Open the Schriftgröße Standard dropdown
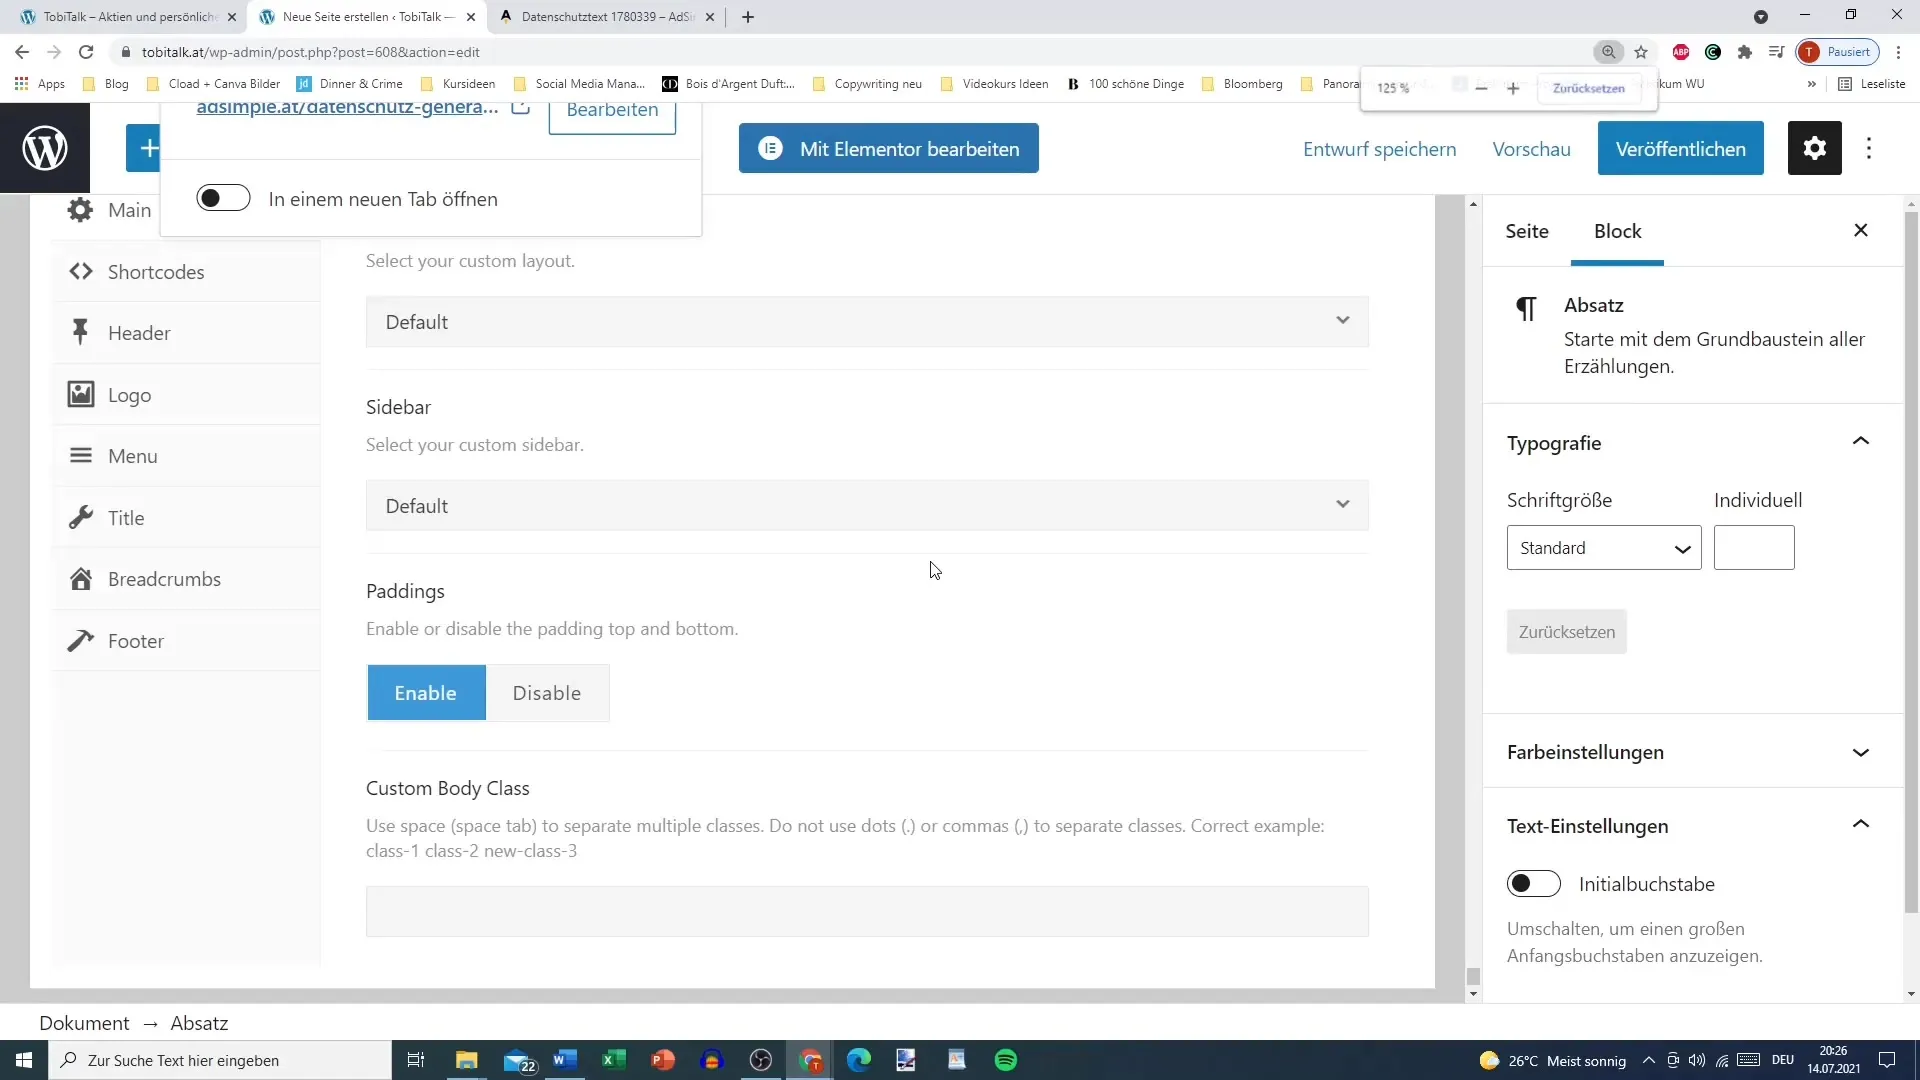1920x1080 pixels. point(1604,548)
